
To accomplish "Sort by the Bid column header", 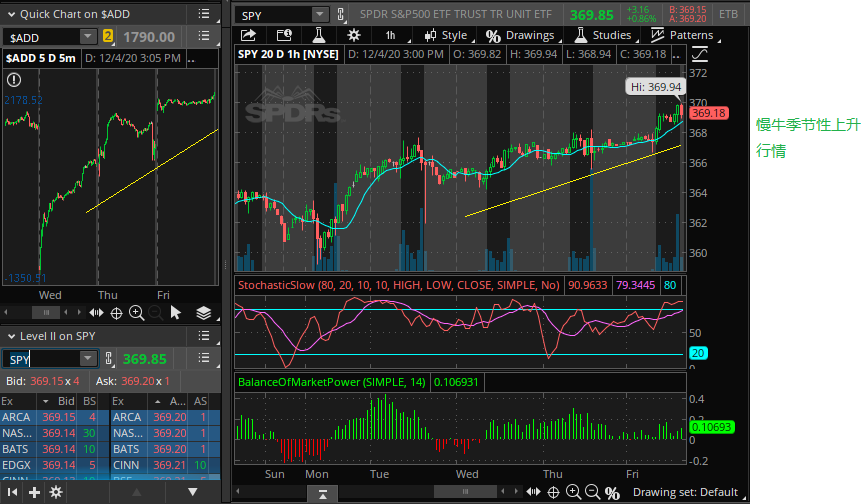I will click(x=59, y=401).
